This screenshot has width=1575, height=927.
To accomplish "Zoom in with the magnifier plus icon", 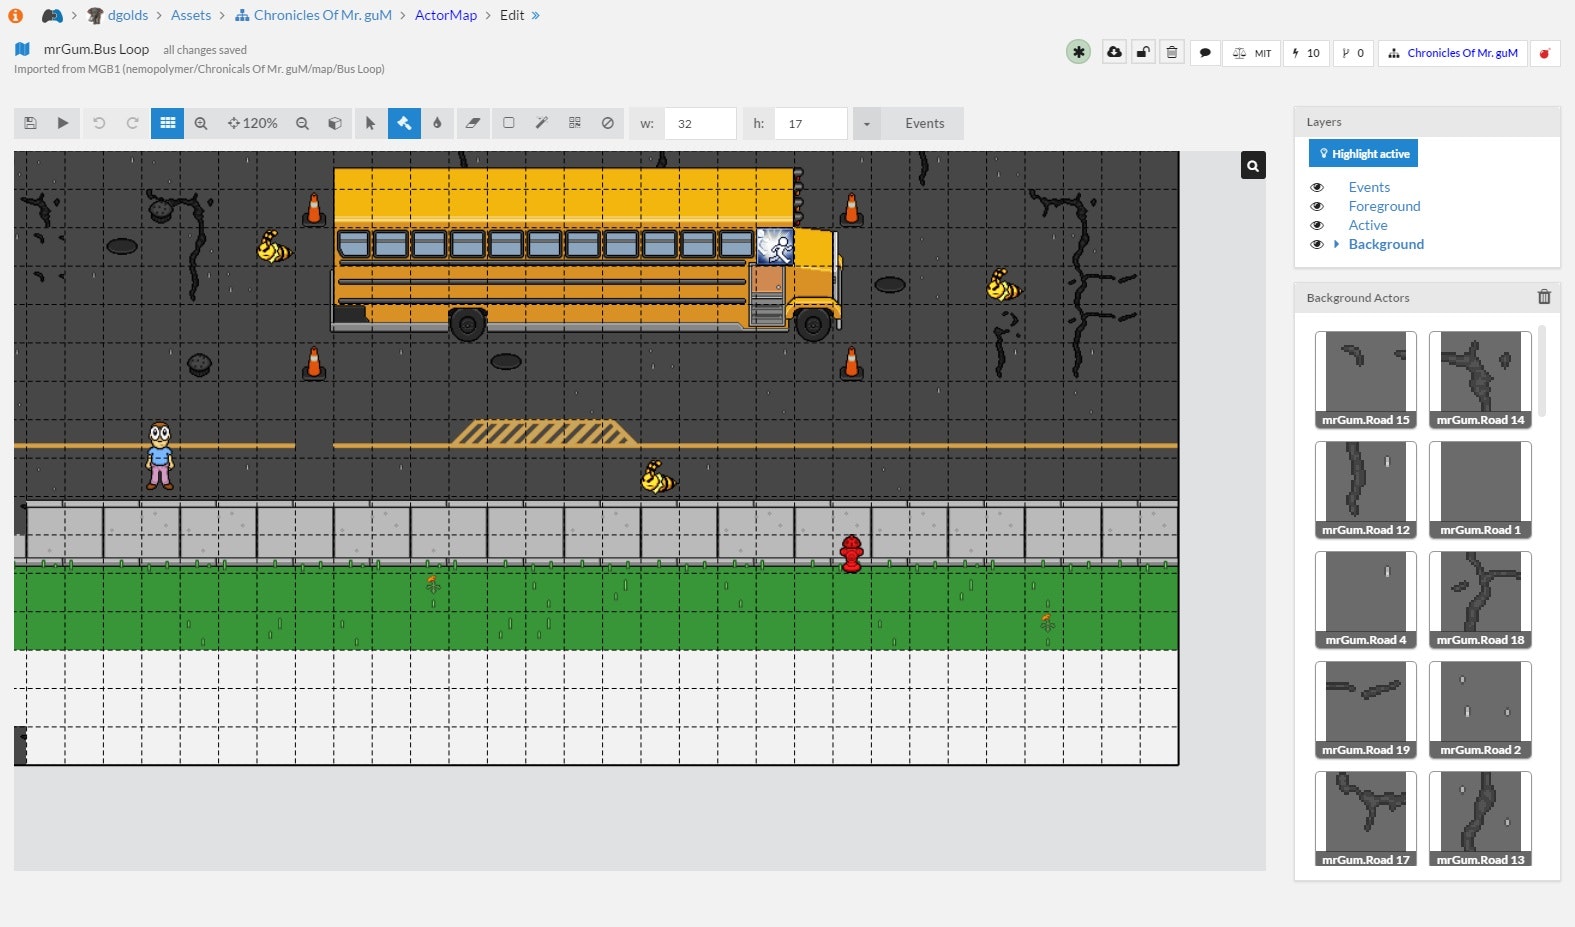I will point(201,123).
